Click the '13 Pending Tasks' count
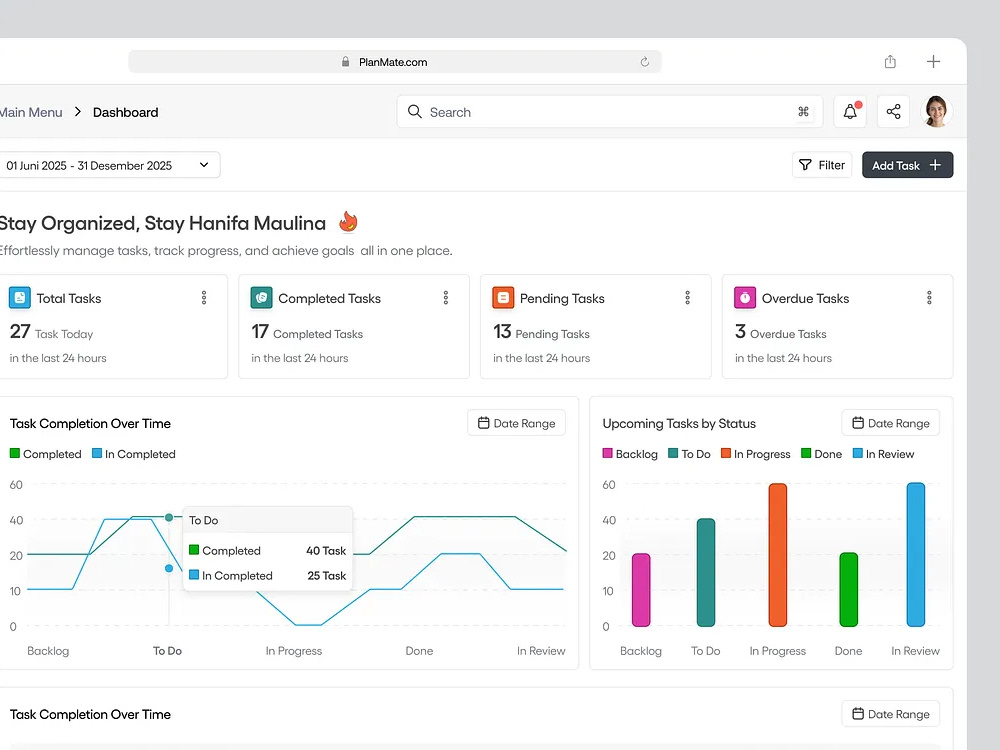Image resolution: width=1000 pixels, height=750 pixels. coord(541,332)
